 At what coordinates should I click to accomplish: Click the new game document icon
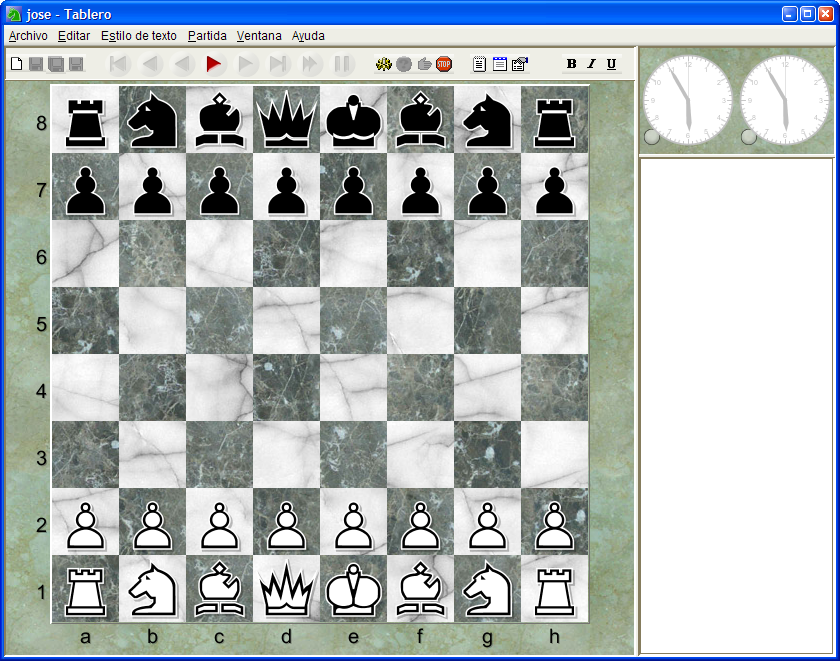[x=17, y=64]
